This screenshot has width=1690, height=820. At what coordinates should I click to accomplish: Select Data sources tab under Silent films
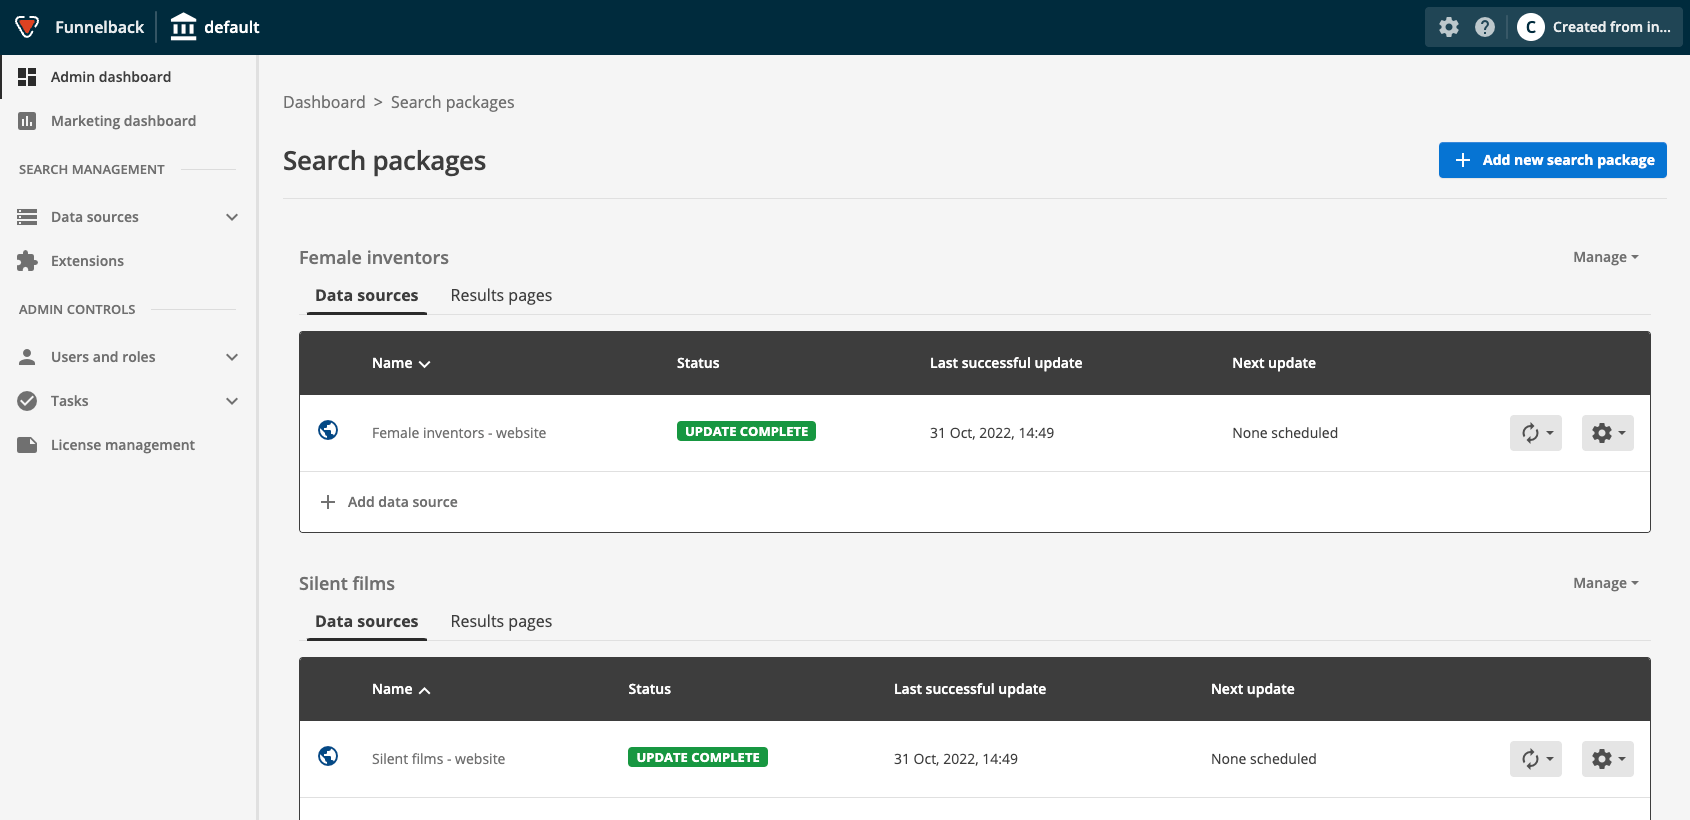[367, 622]
